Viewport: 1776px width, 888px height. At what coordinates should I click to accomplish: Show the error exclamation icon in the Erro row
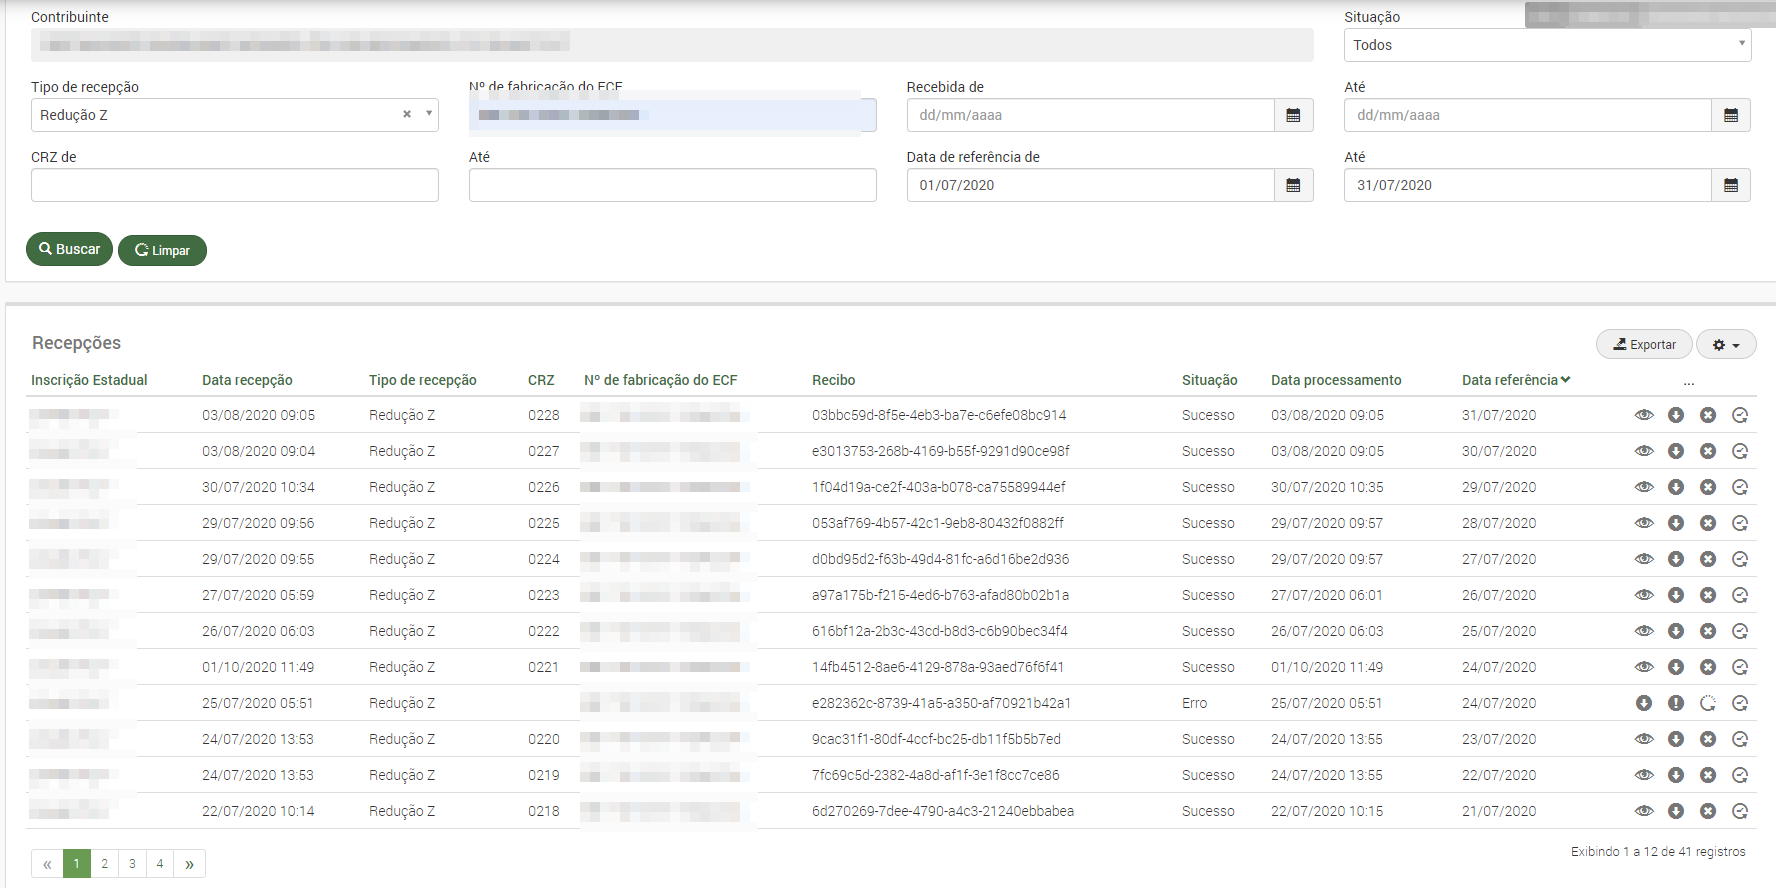[1676, 703]
